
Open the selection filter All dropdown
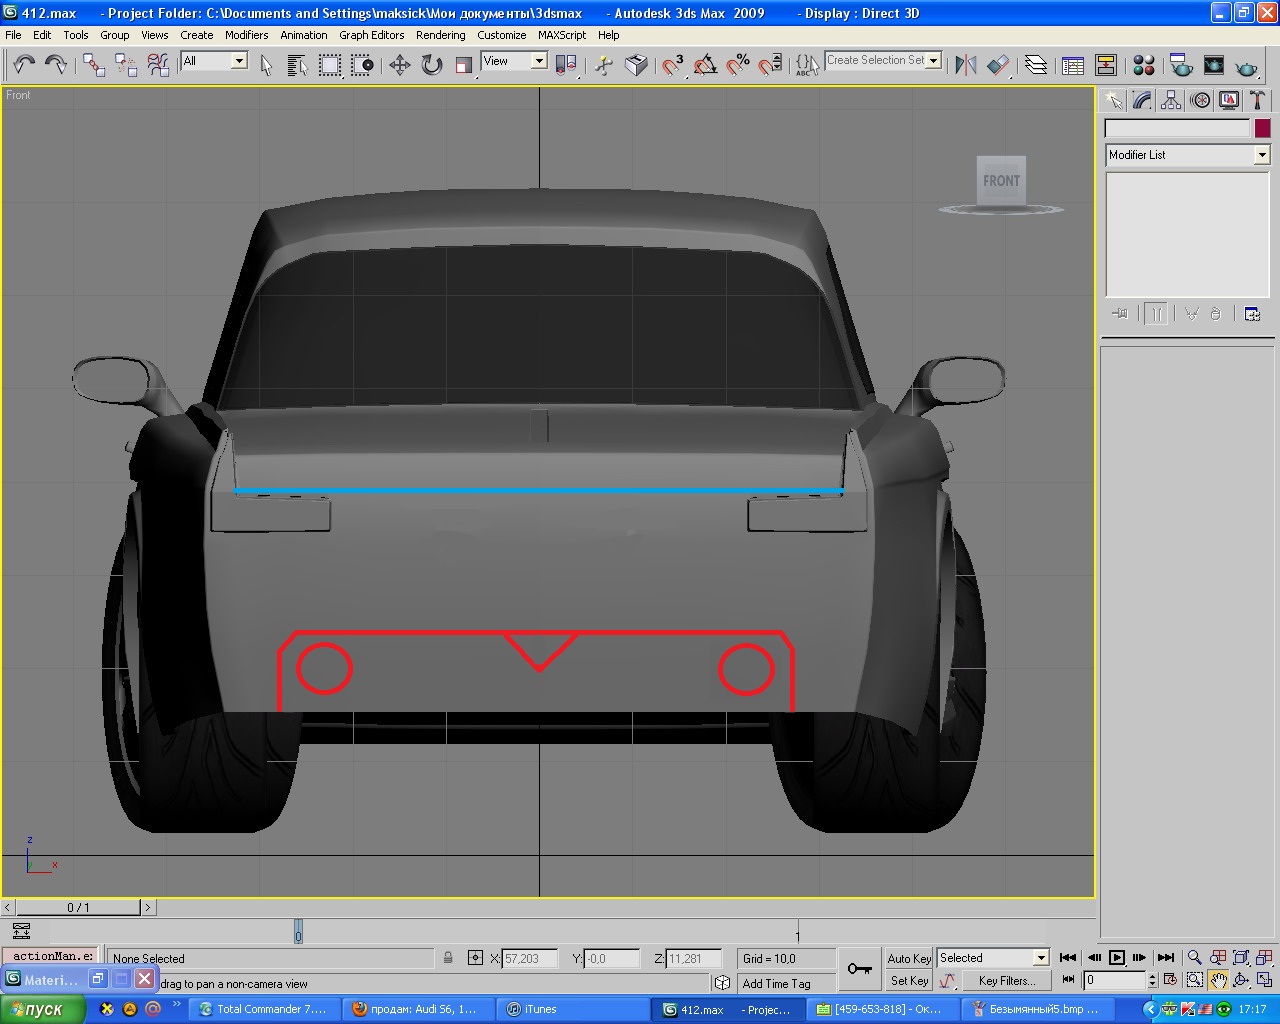tap(239, 61)
